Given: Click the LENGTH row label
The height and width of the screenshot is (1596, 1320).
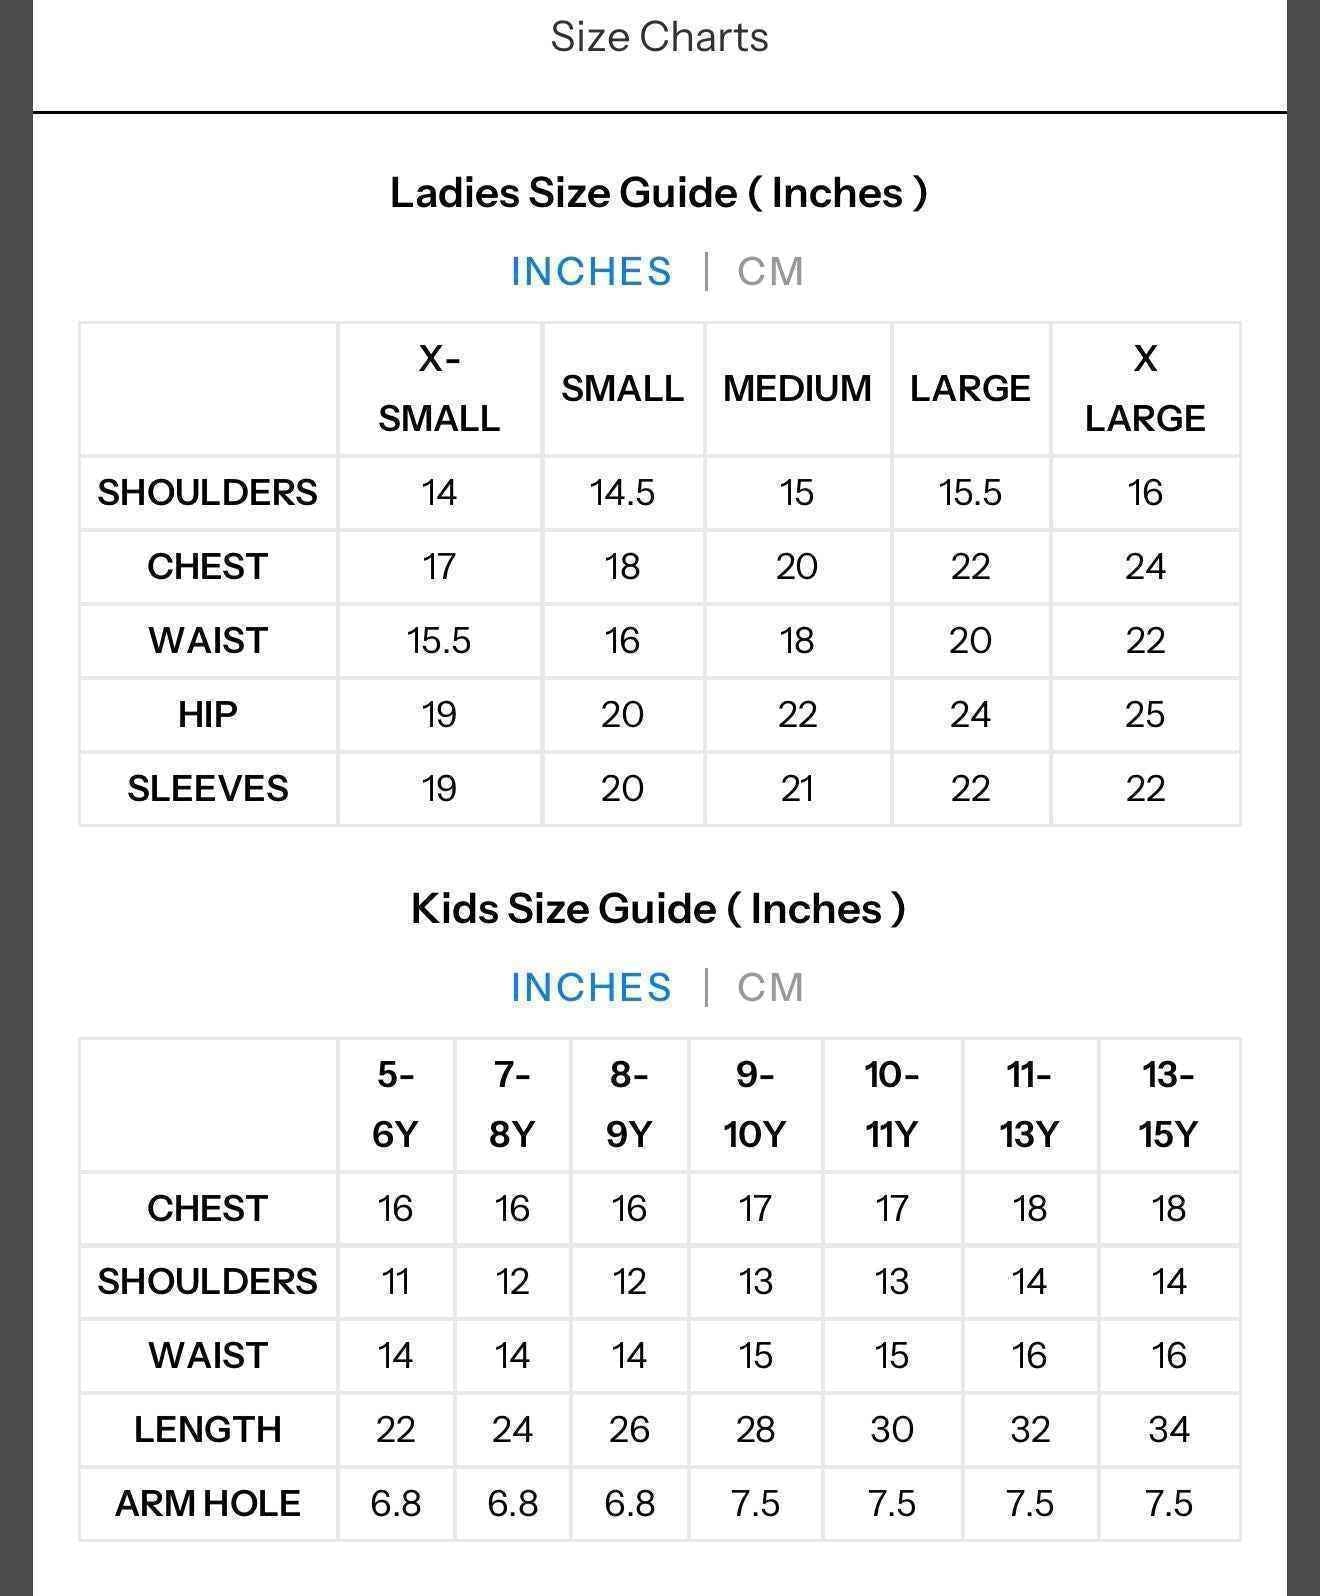Looking at the screenshot, I should click(x=207, y=1430).
